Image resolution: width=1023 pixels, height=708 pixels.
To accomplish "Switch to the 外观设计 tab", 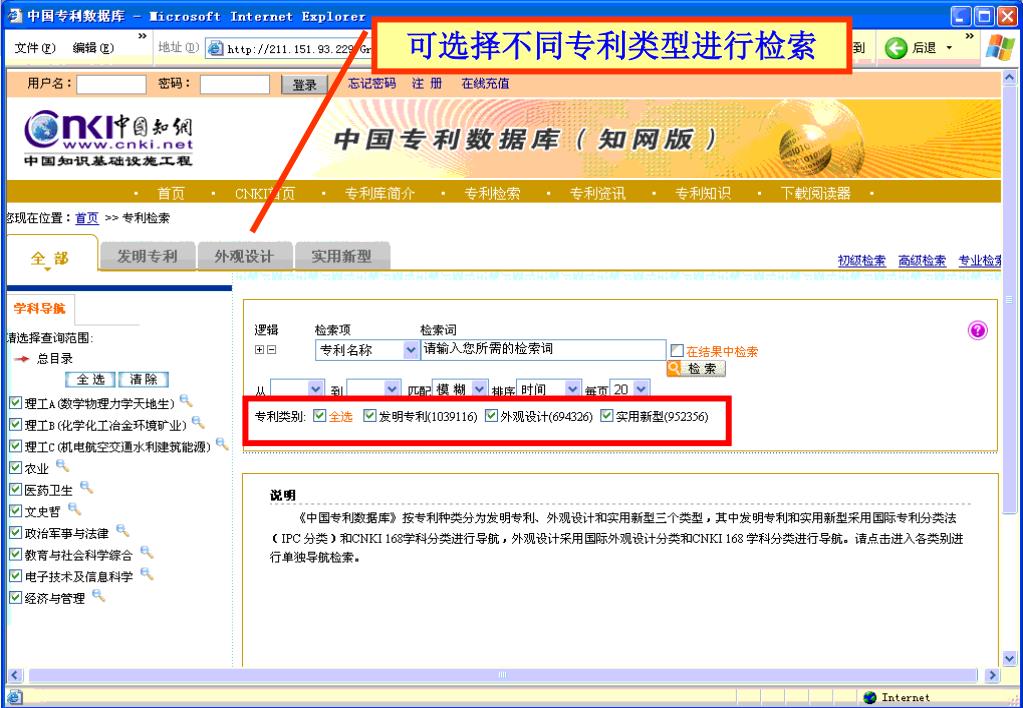I will point(245,256).
